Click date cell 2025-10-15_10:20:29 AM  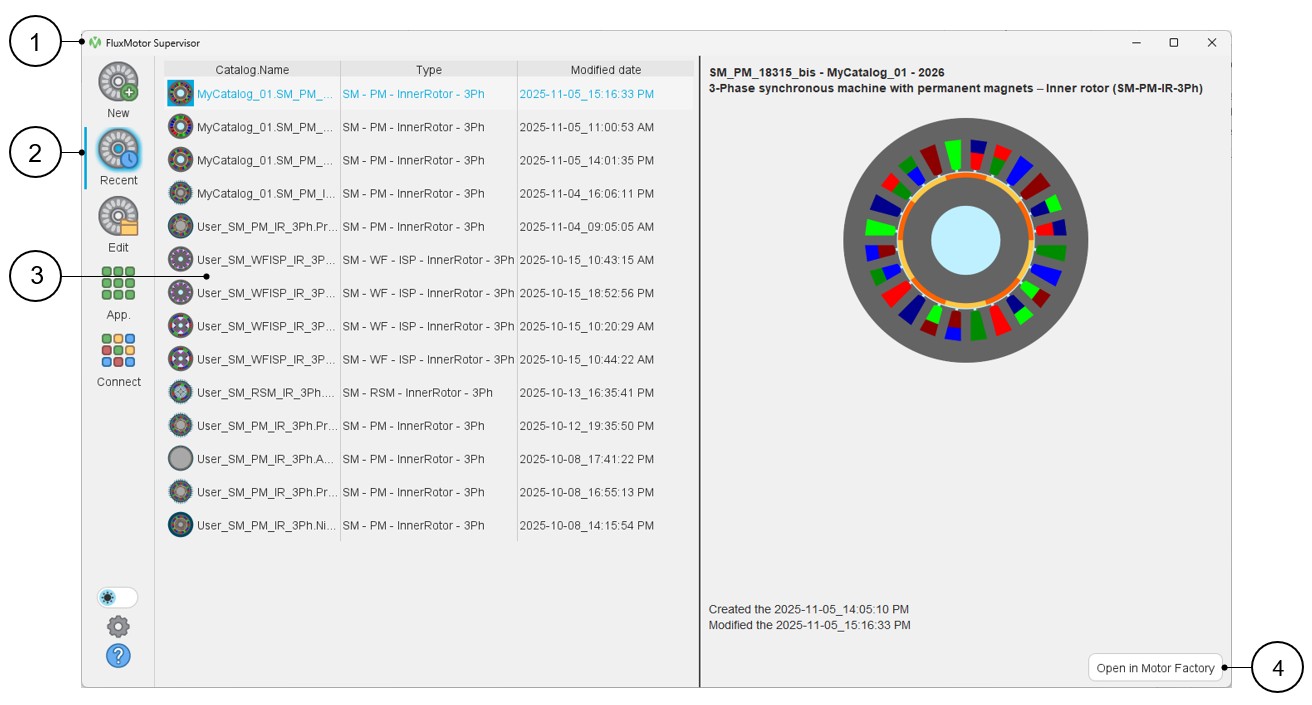[587, 326]
